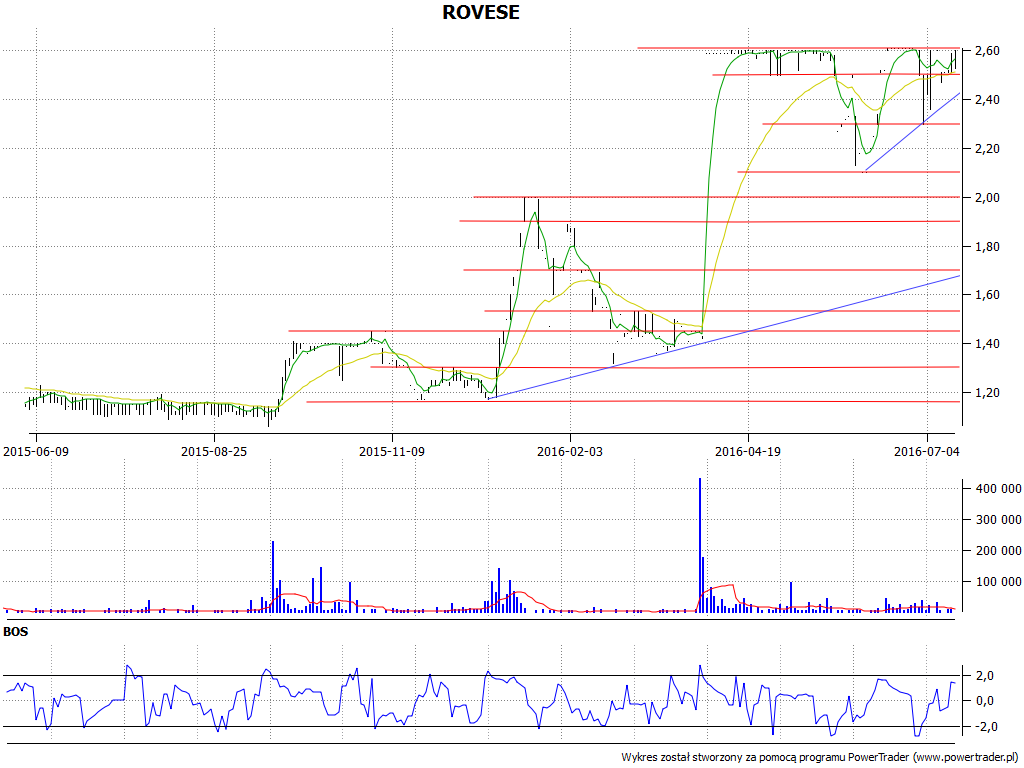Click the 200 000 volume axis label

(999, 551)
